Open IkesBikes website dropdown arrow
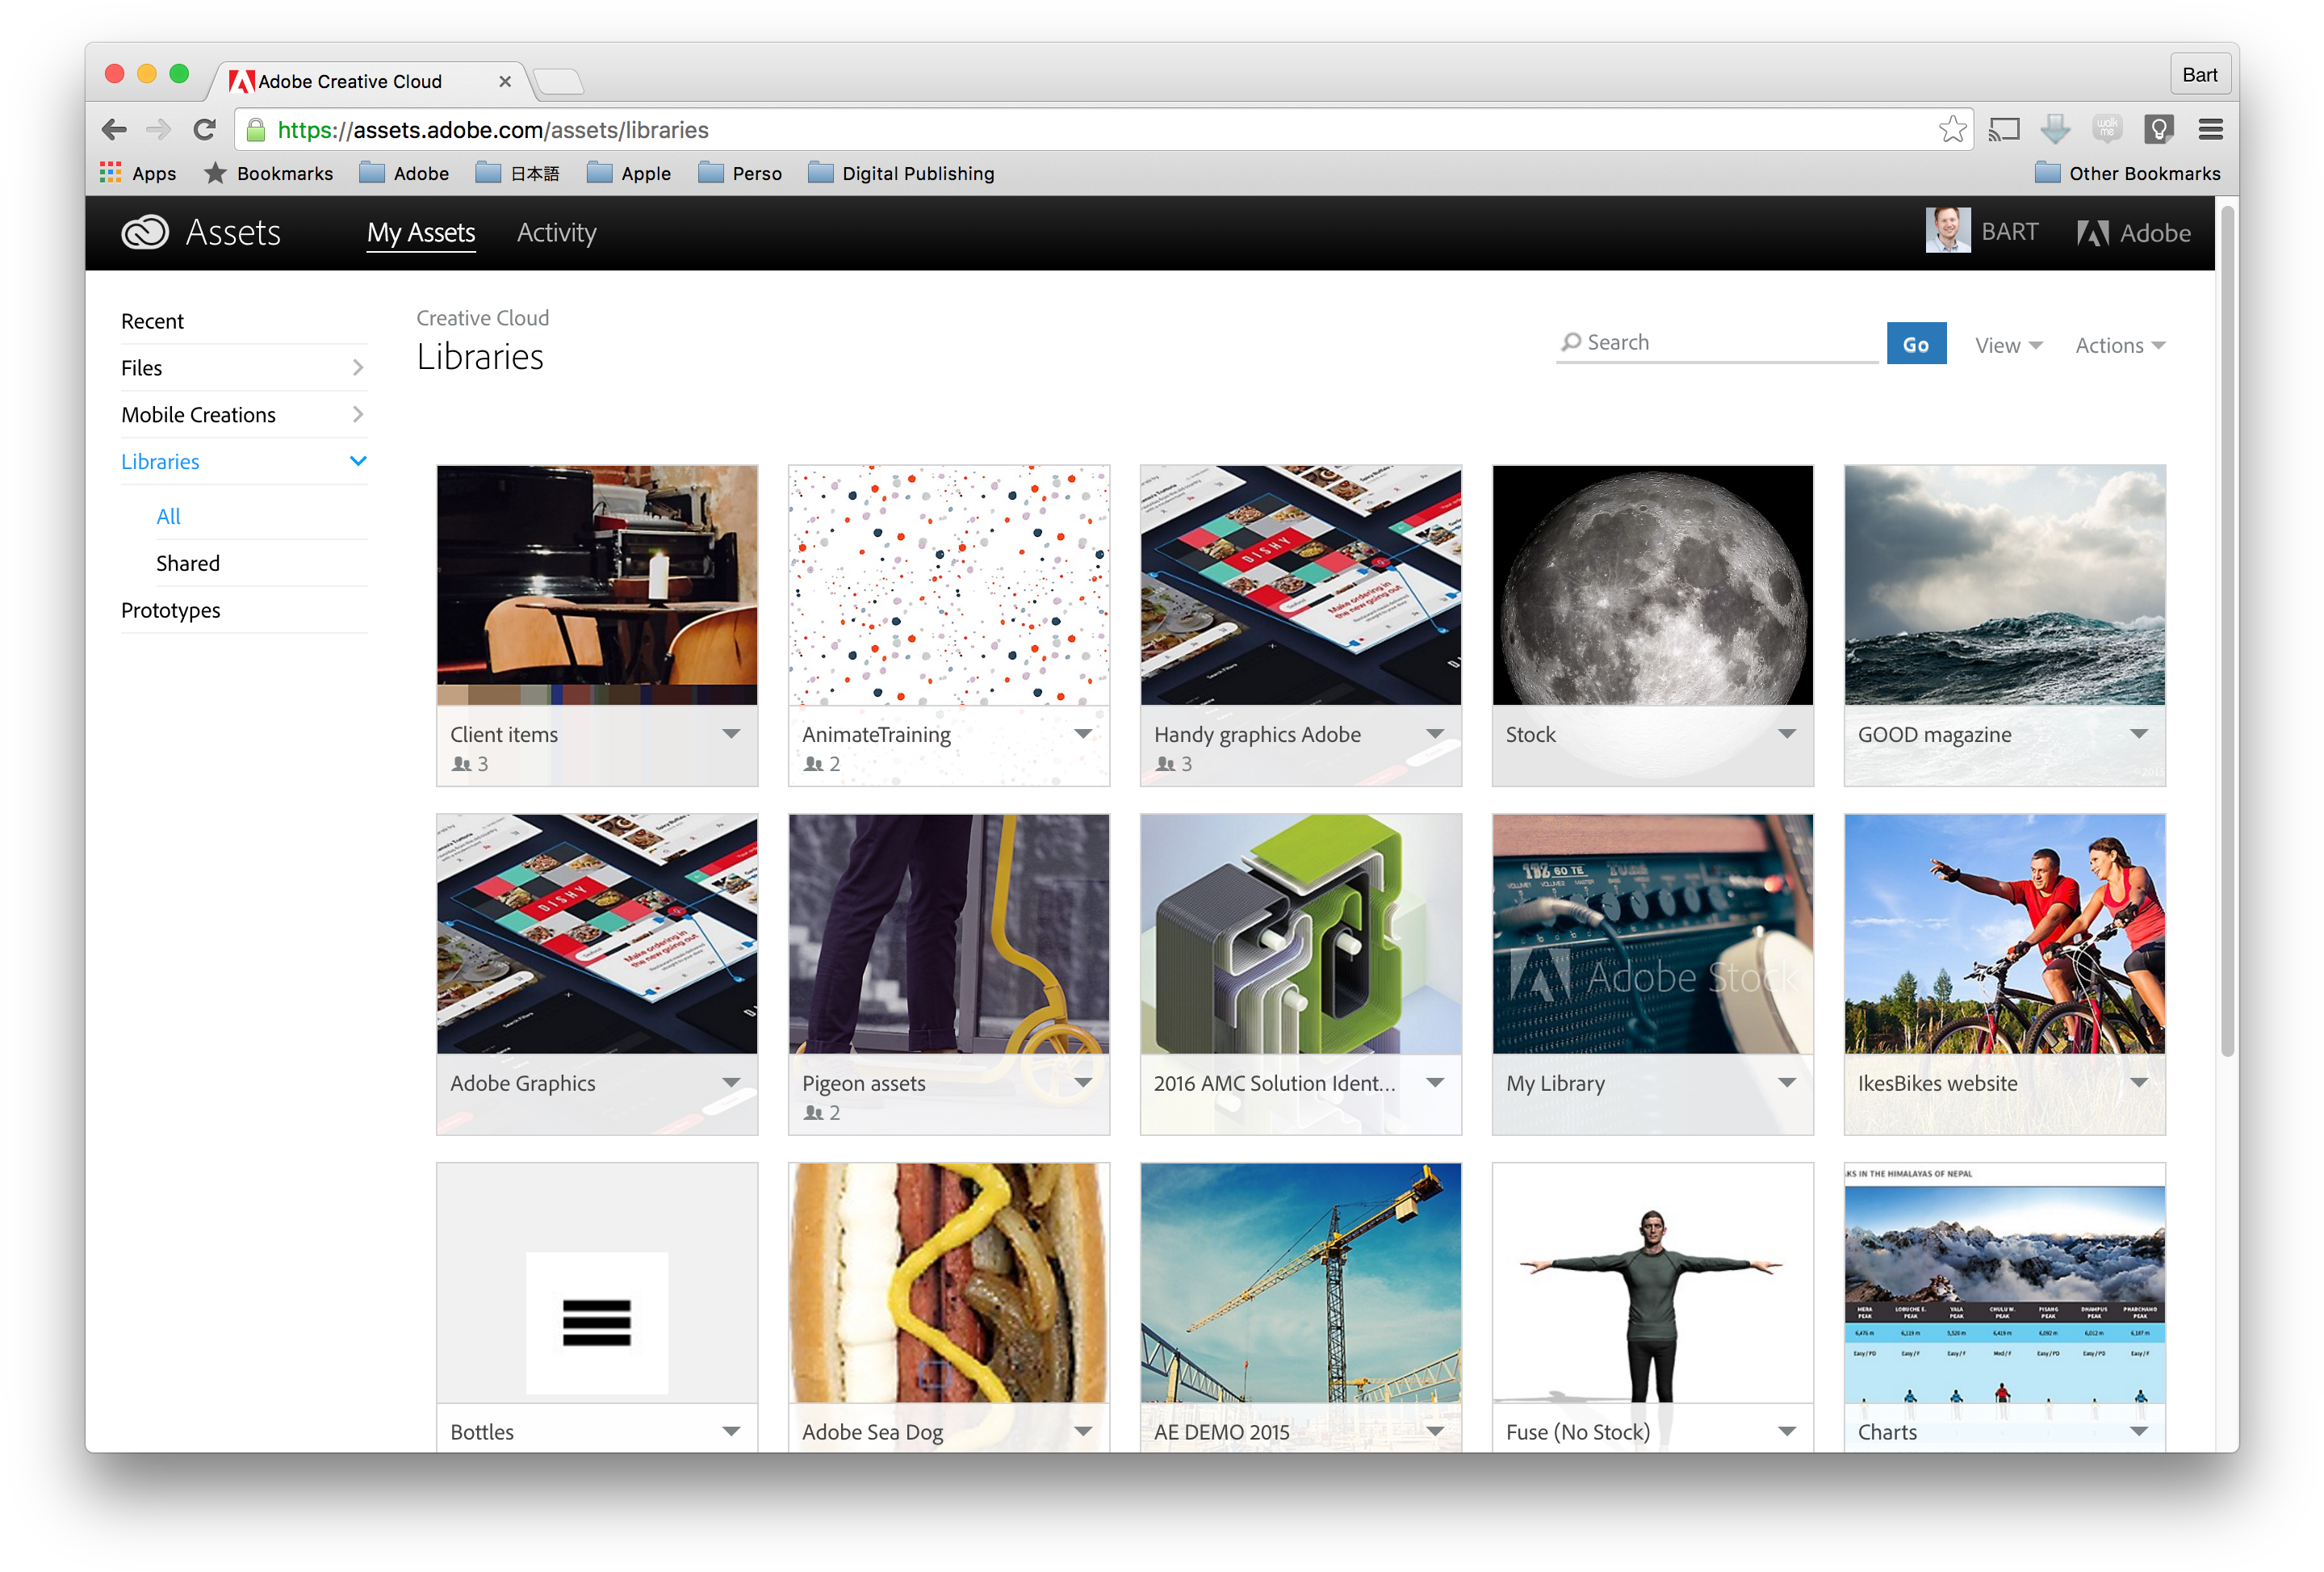Image resolution: width=2324 pixels, height=1572 pixels. click(x=2139, y=1083)
